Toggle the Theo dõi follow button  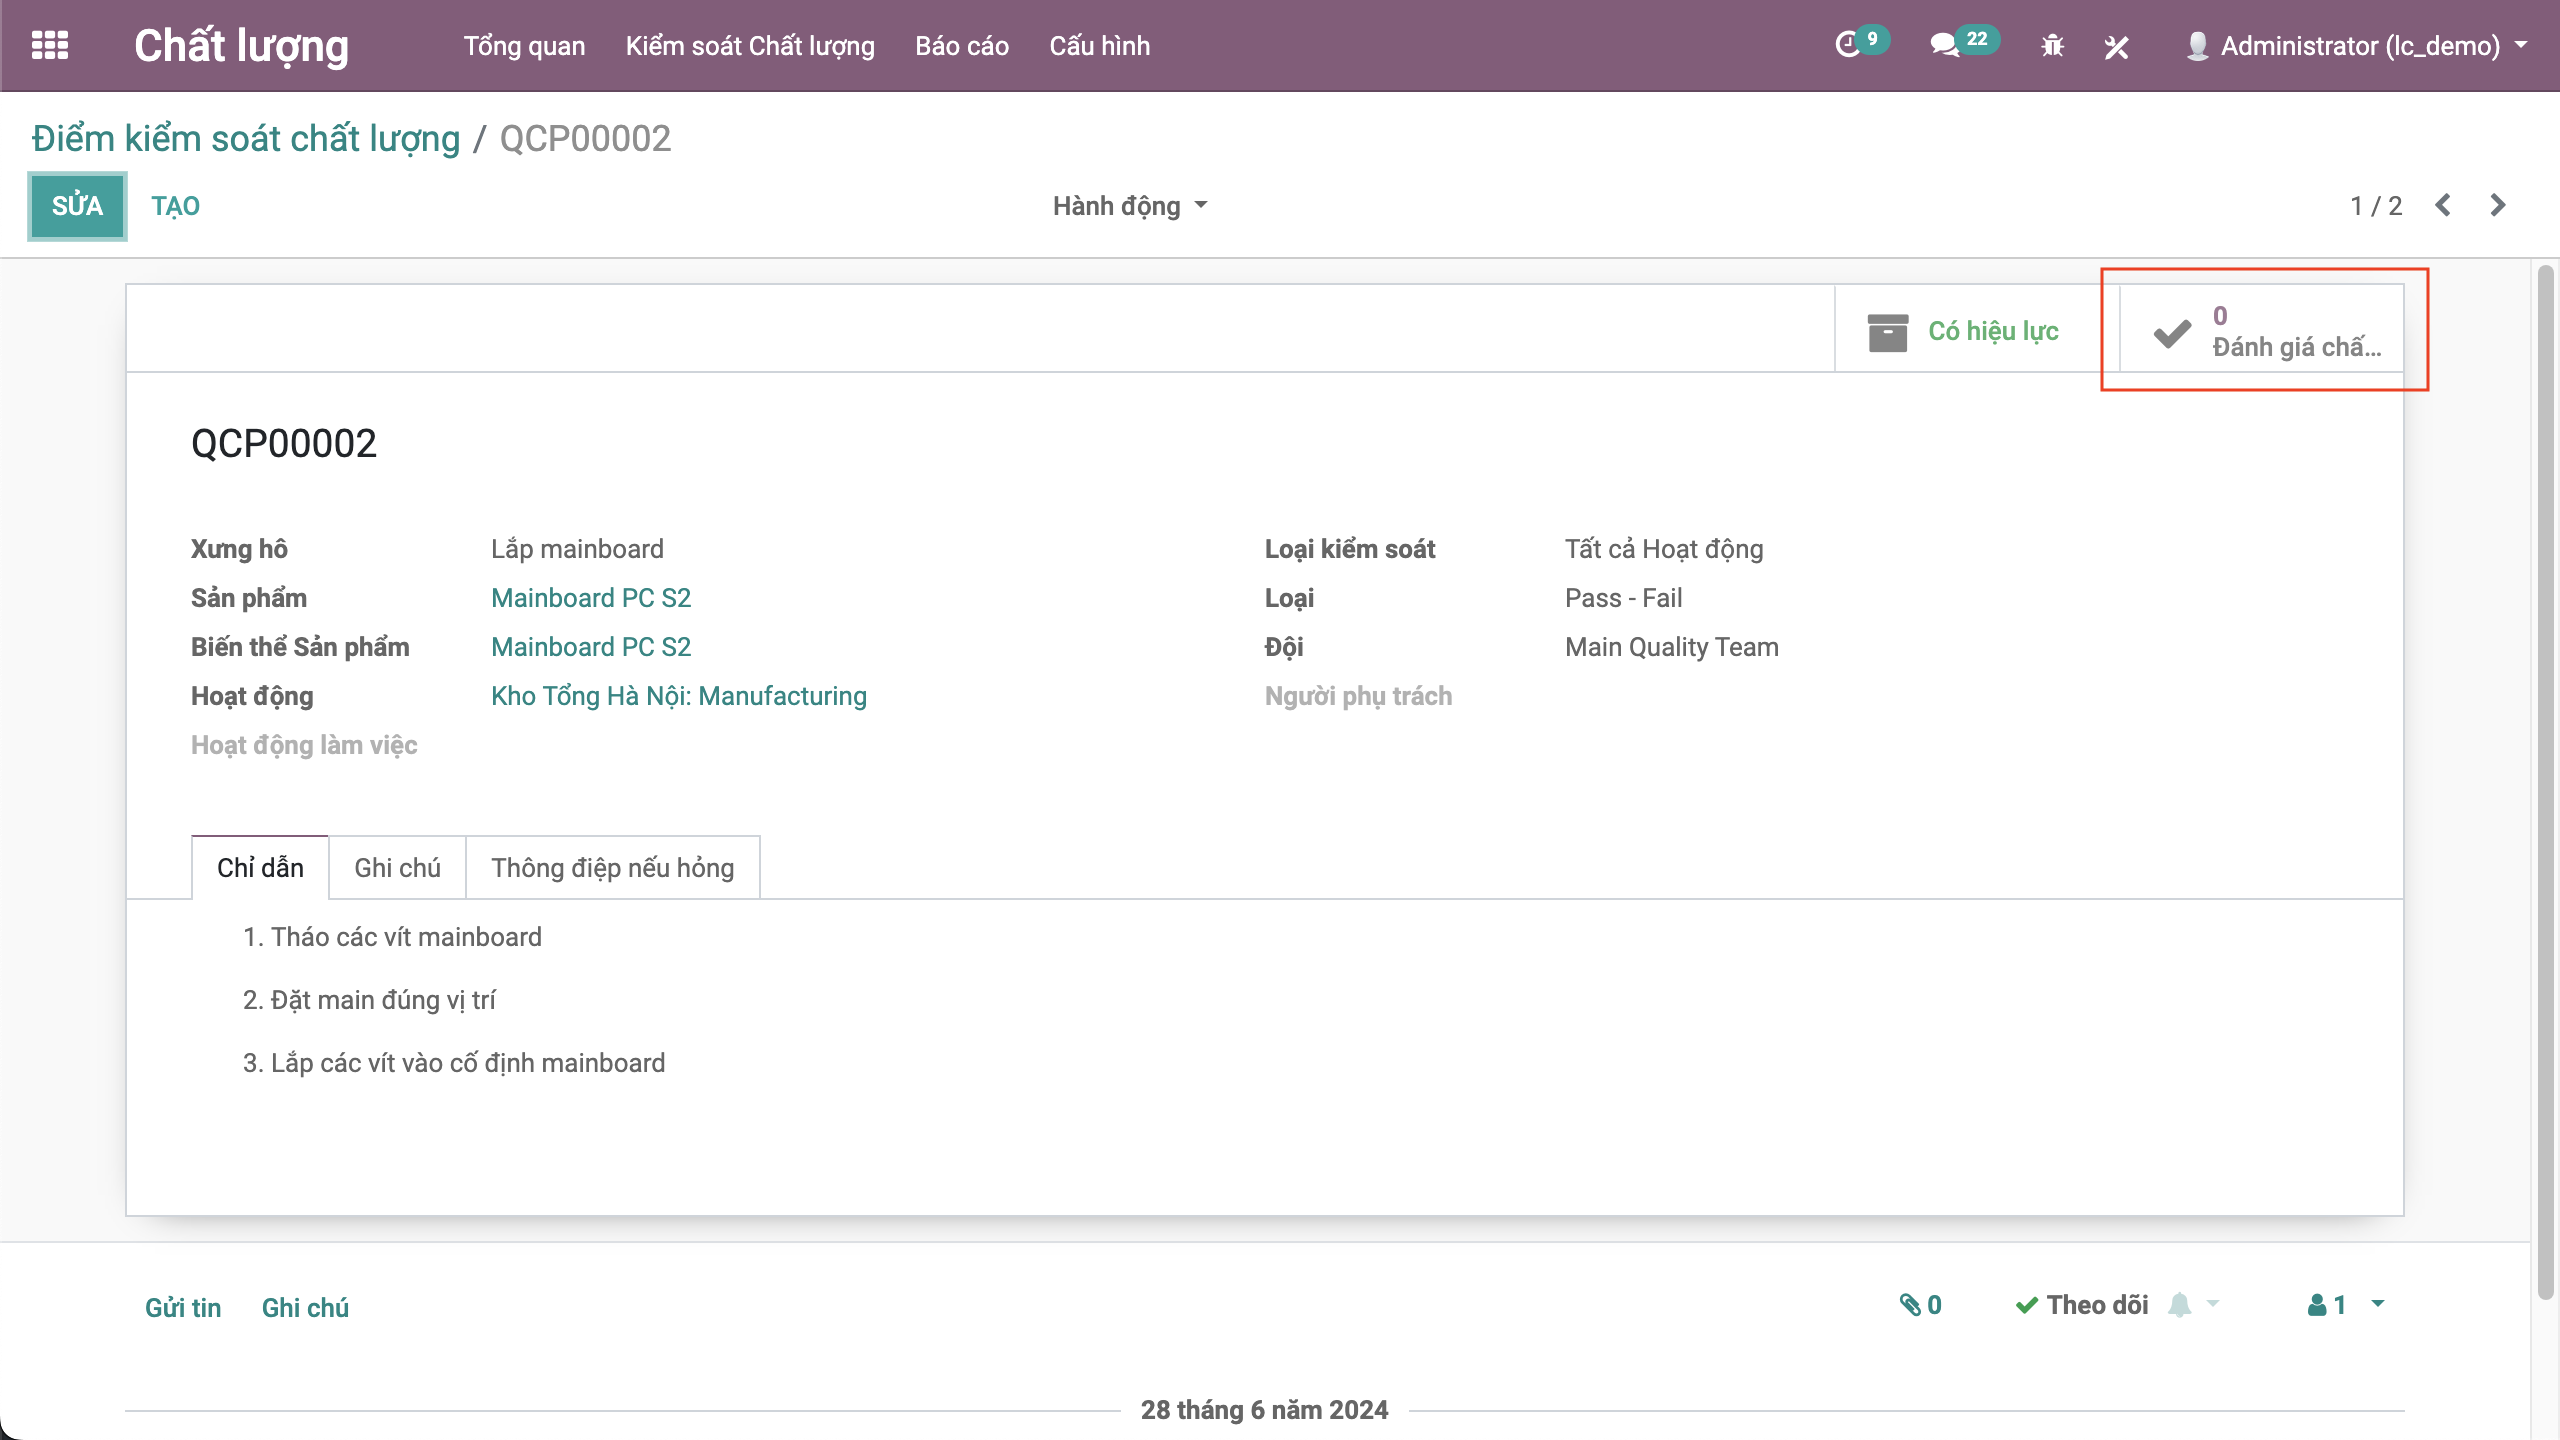point(2082,1305)
